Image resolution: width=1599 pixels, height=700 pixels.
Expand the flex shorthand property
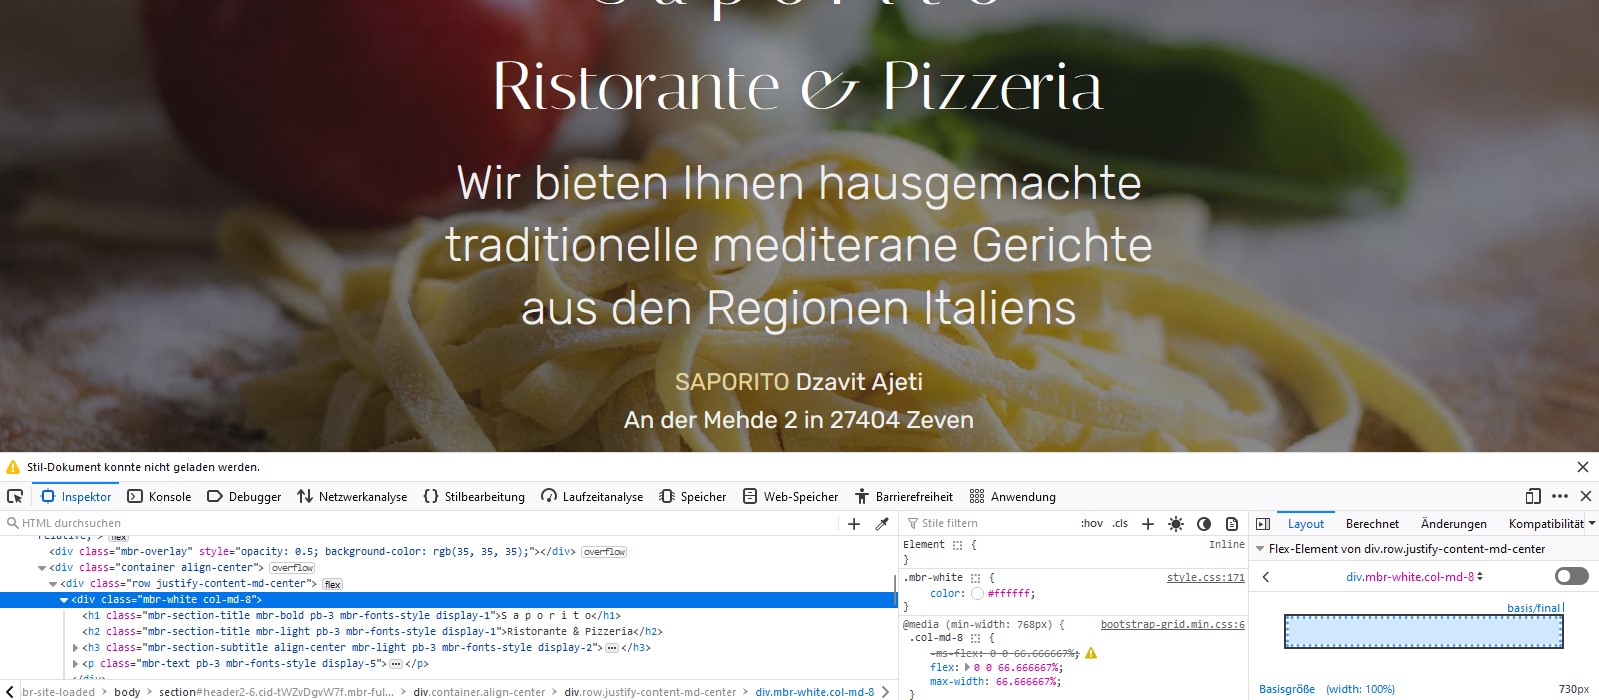tap(966, 668)
